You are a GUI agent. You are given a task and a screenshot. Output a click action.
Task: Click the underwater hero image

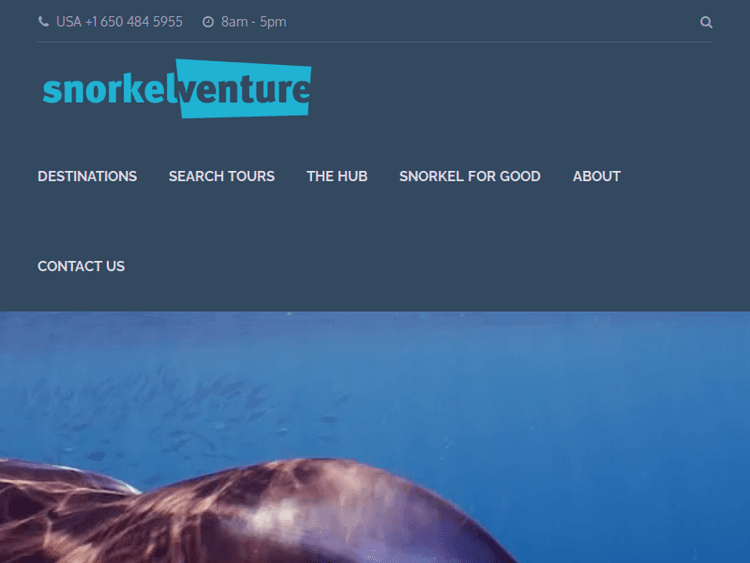pyautogui.click(x=375, y=437)
